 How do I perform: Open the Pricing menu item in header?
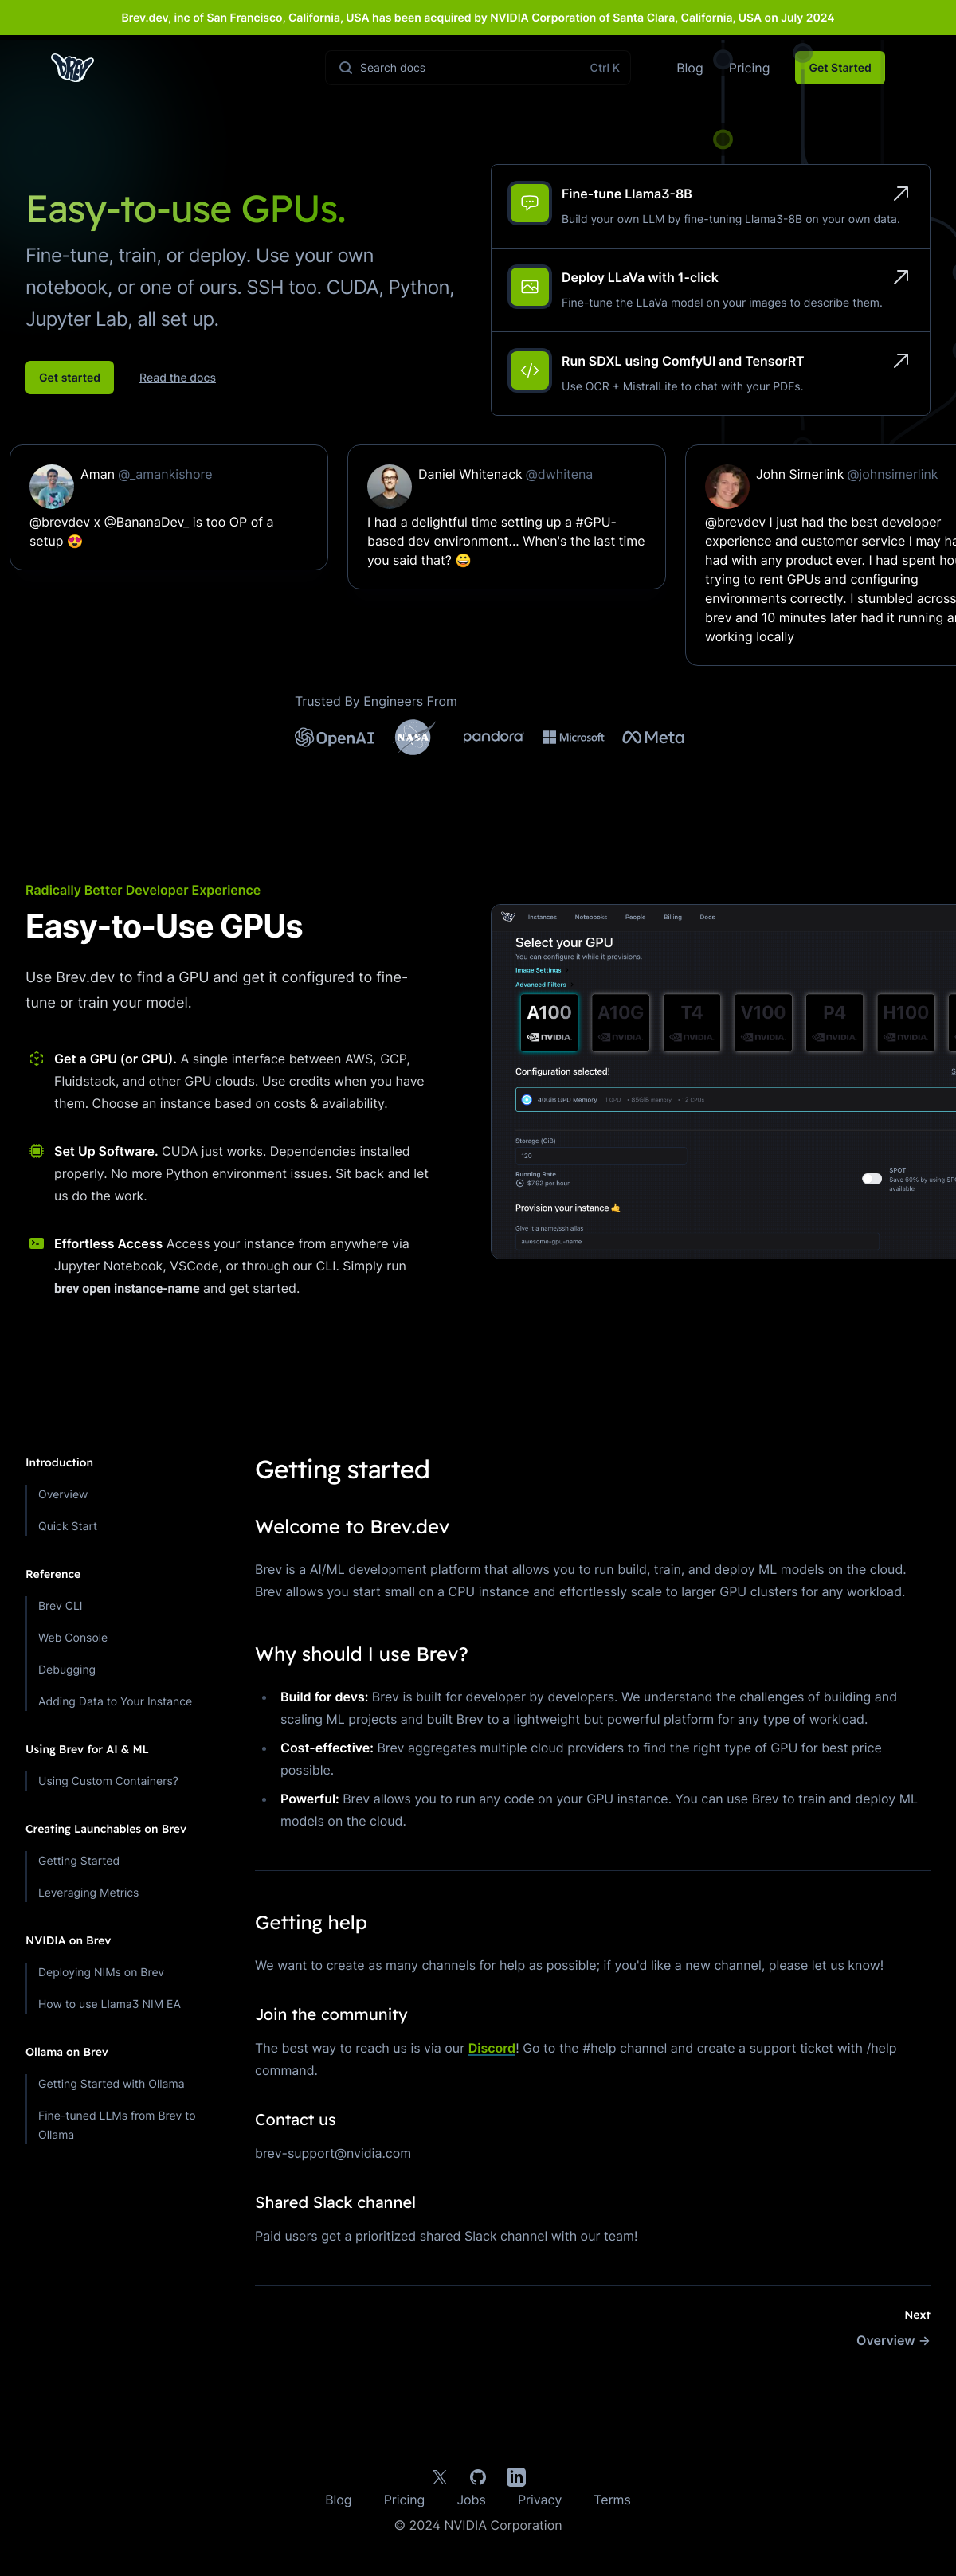749,68
